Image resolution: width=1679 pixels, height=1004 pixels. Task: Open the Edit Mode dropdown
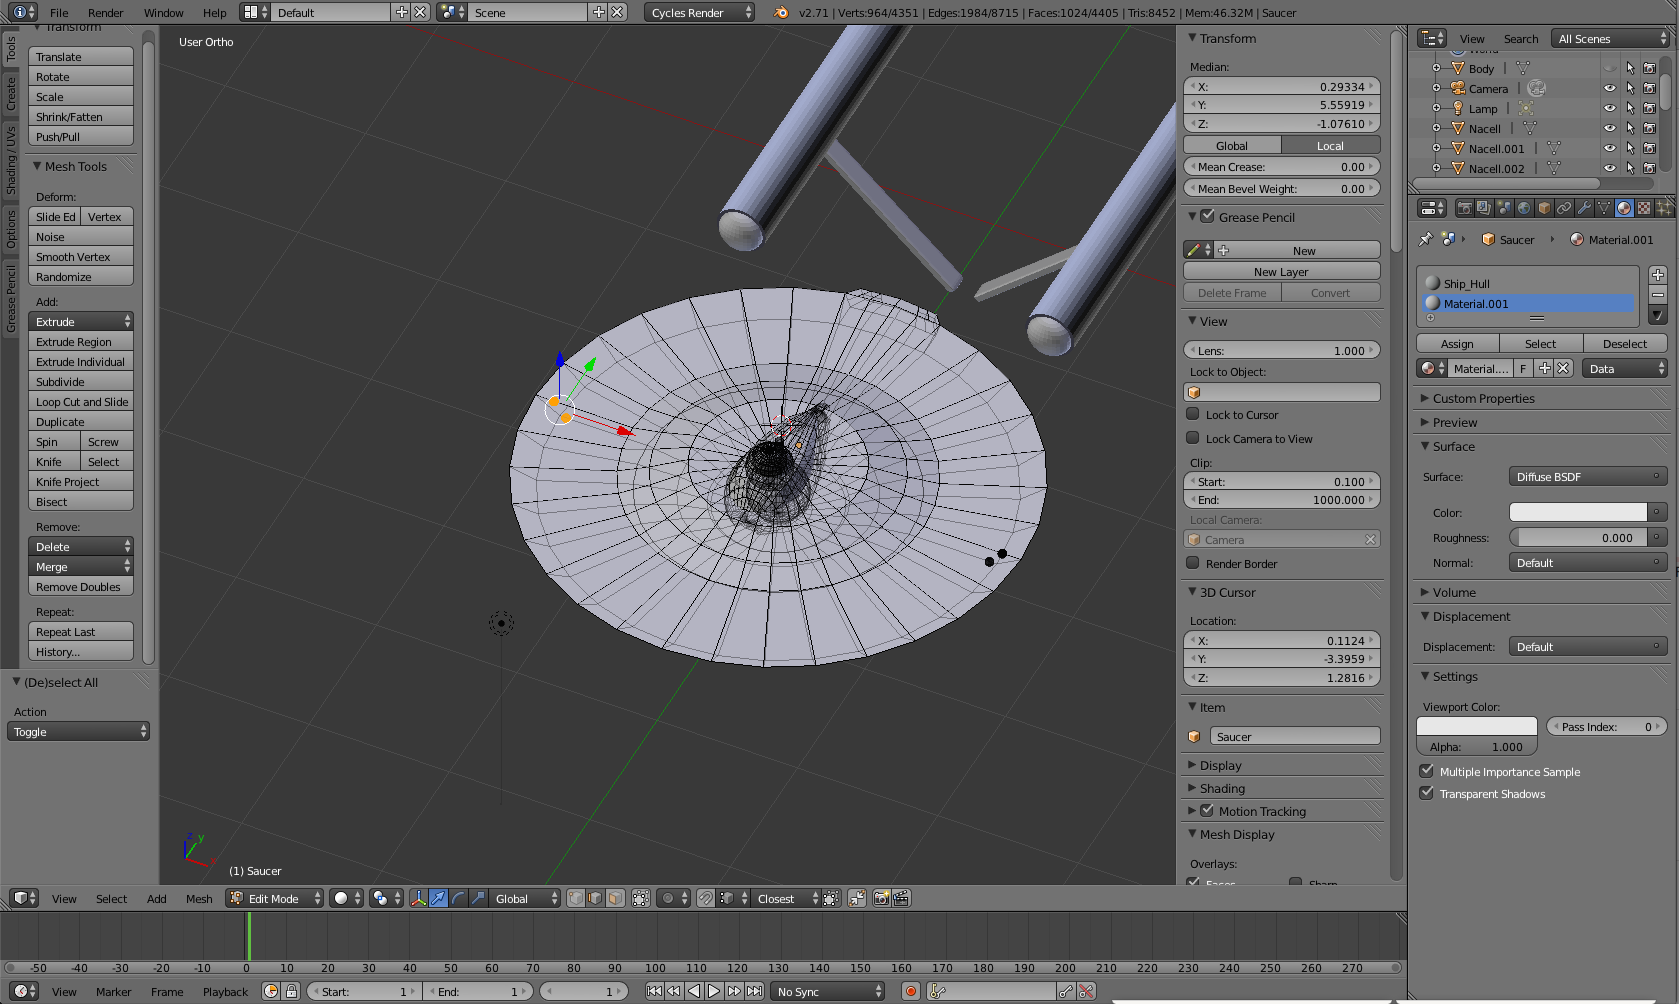coord(275,898)
